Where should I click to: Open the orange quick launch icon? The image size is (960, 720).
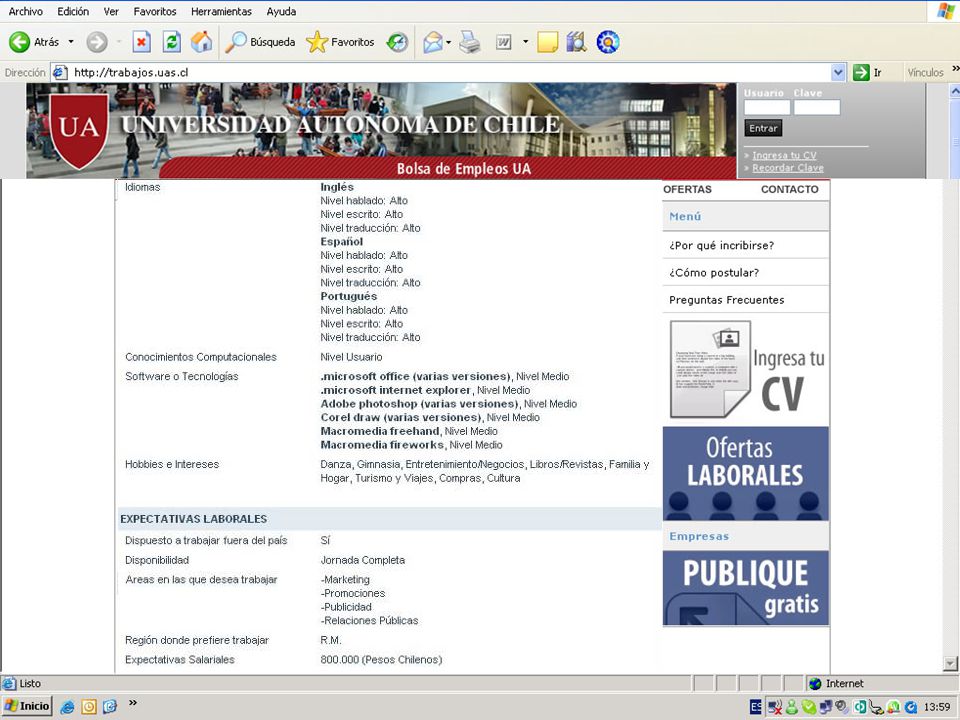click(89, 707)
